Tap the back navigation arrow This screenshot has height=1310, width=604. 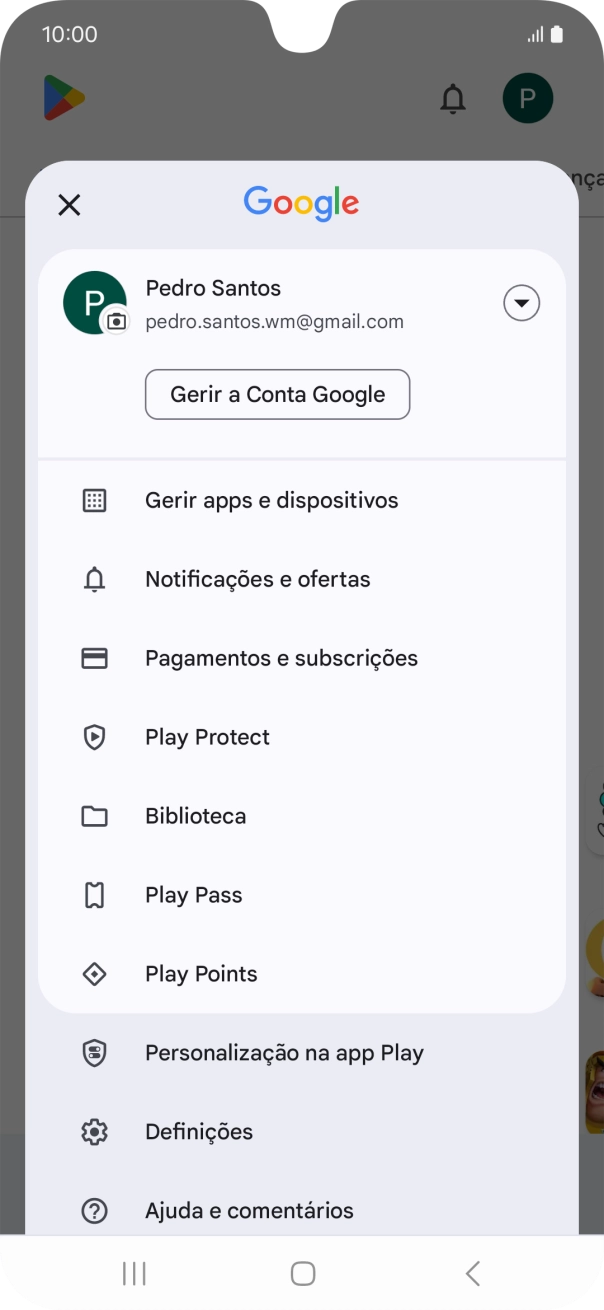[x=472, y=1273]
